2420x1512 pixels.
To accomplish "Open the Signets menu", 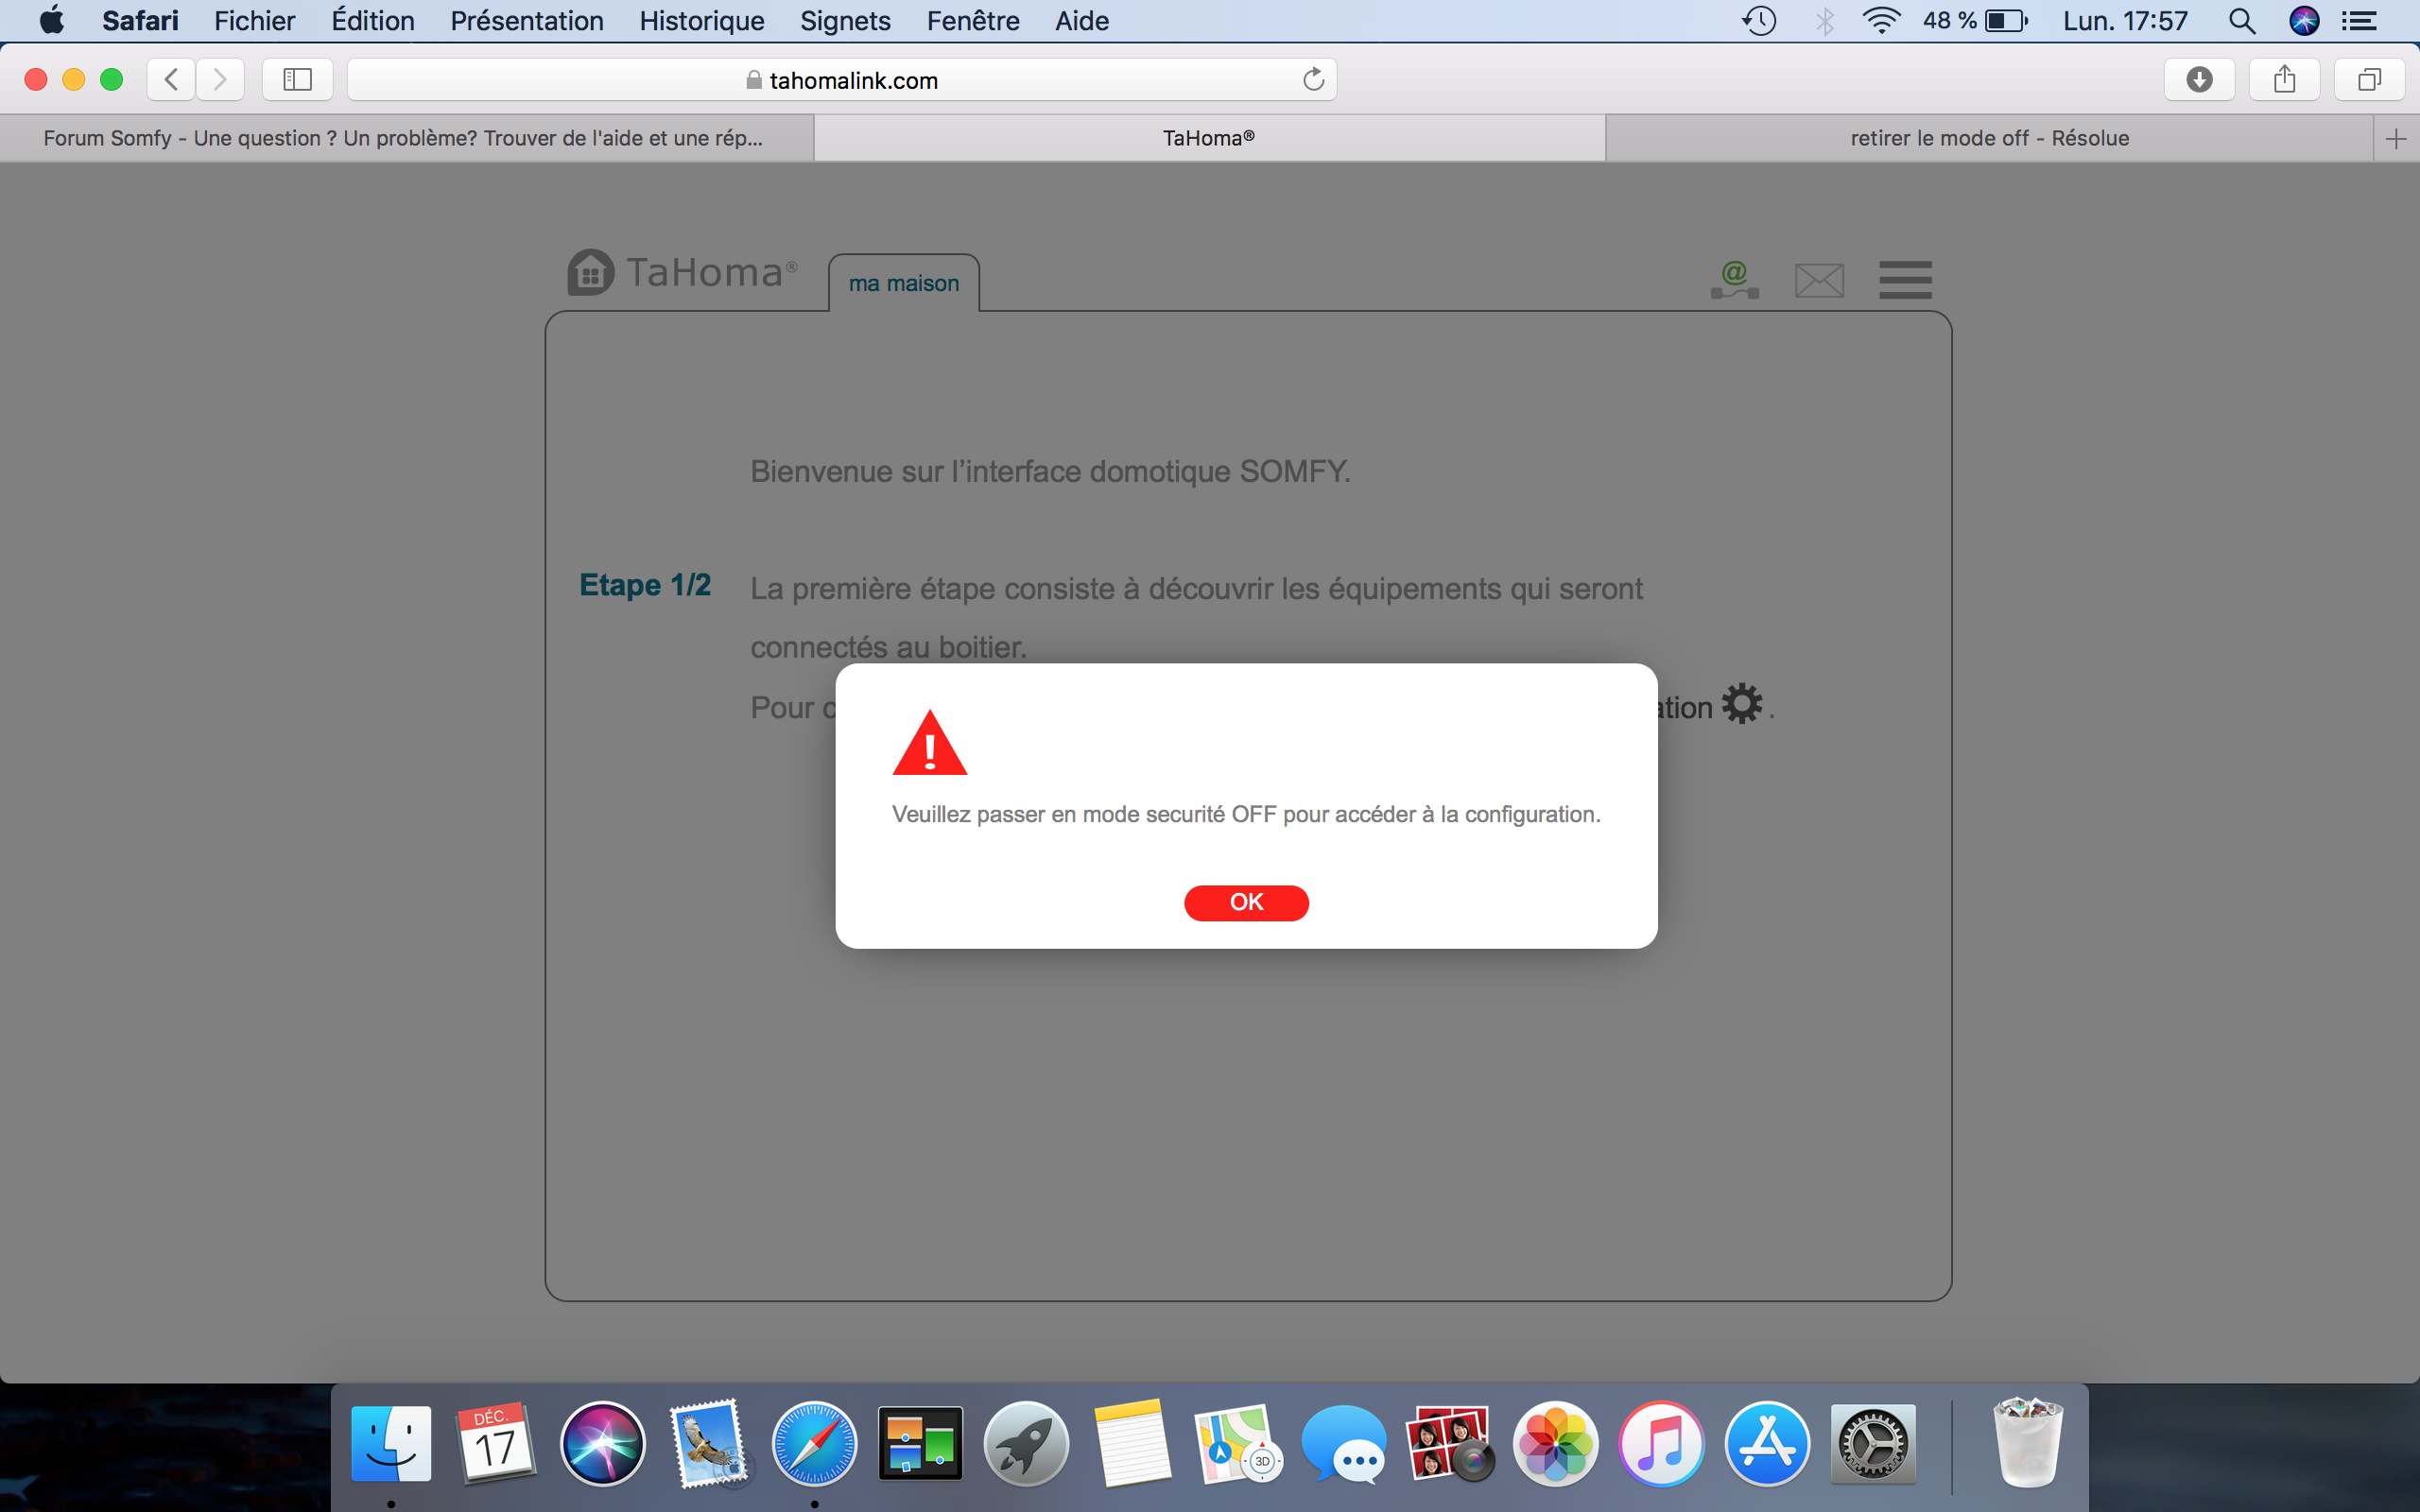I will [x=845, y=20].
